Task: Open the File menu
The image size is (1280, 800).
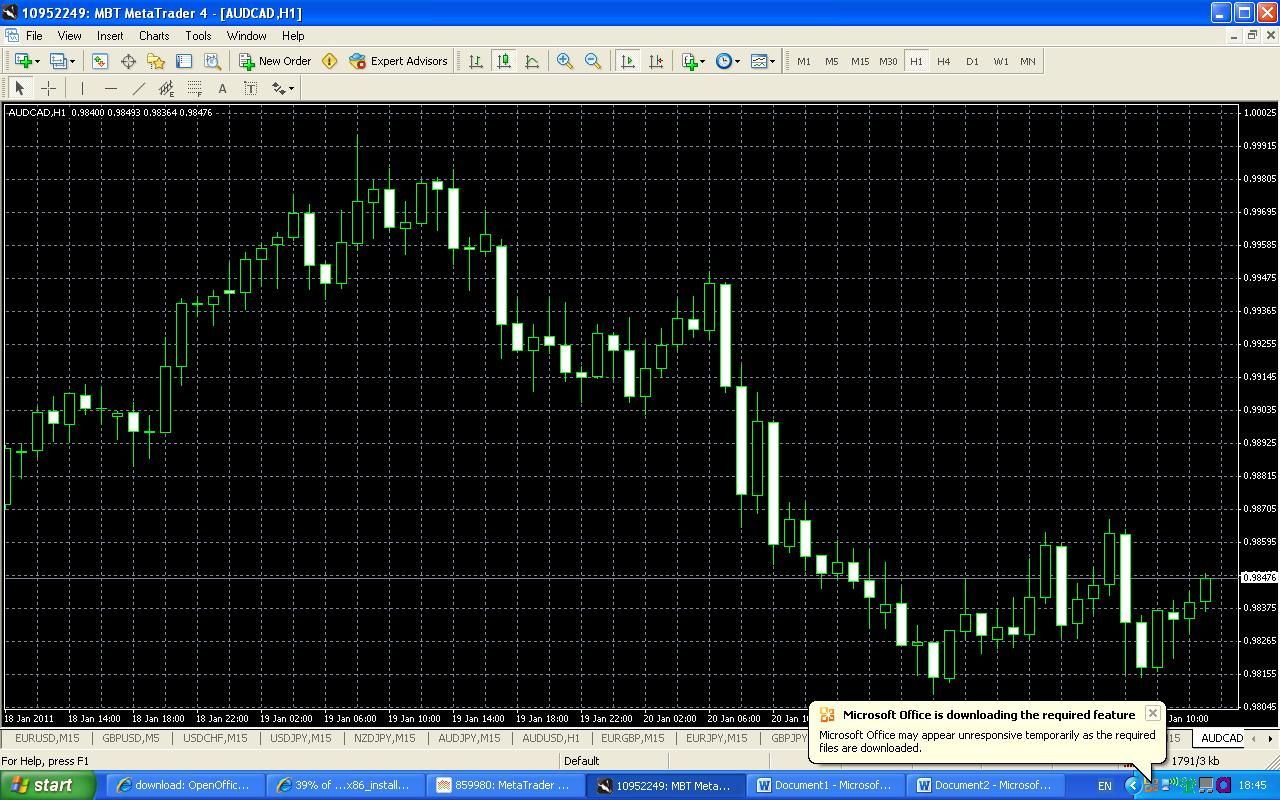Action: 34,36
